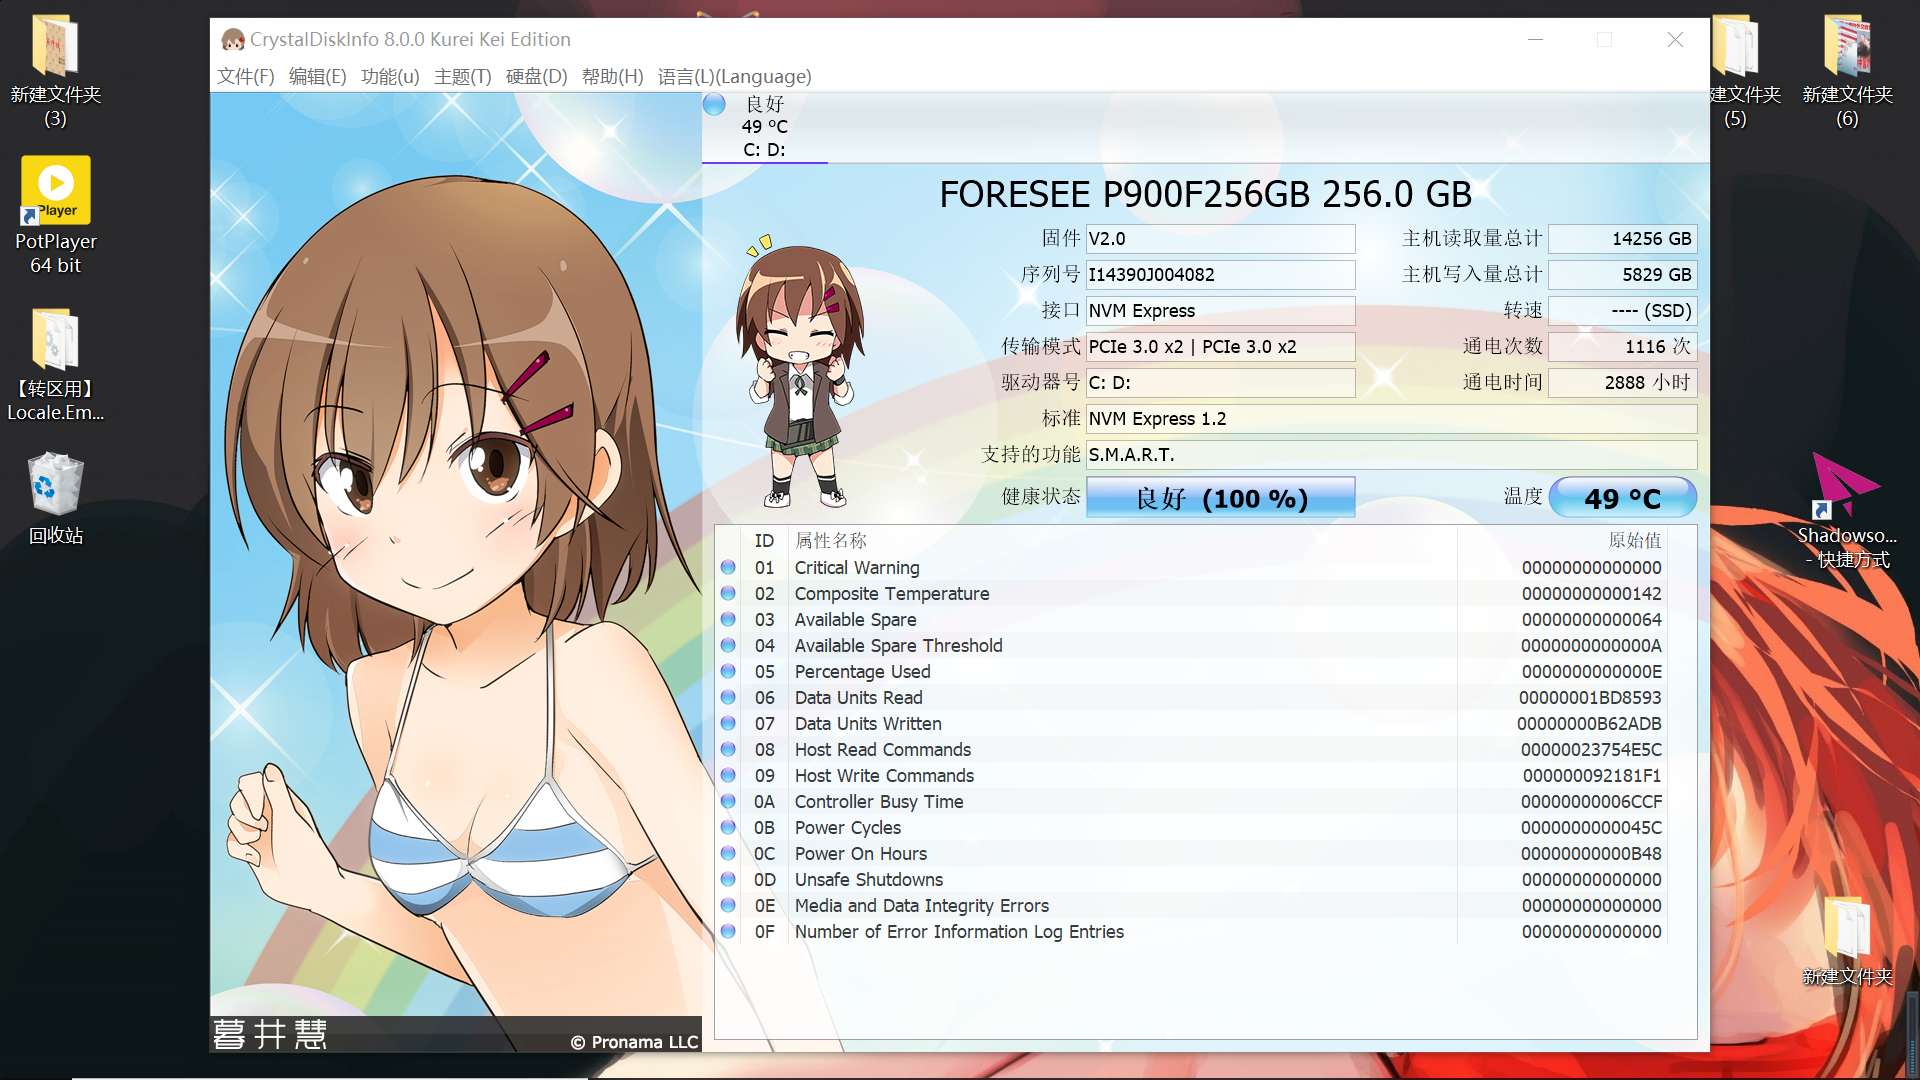Click the anime character artwork panel
This screenshot has width=1920, height=1080.
click(x=456, y=572)
